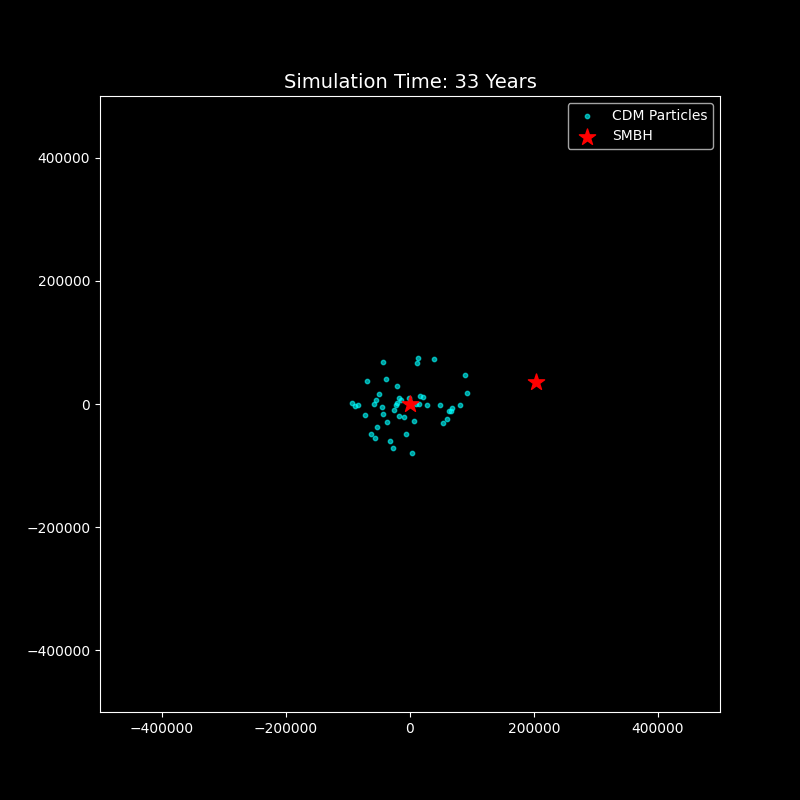Click the 200000 tick label on the y-axis

62,281
